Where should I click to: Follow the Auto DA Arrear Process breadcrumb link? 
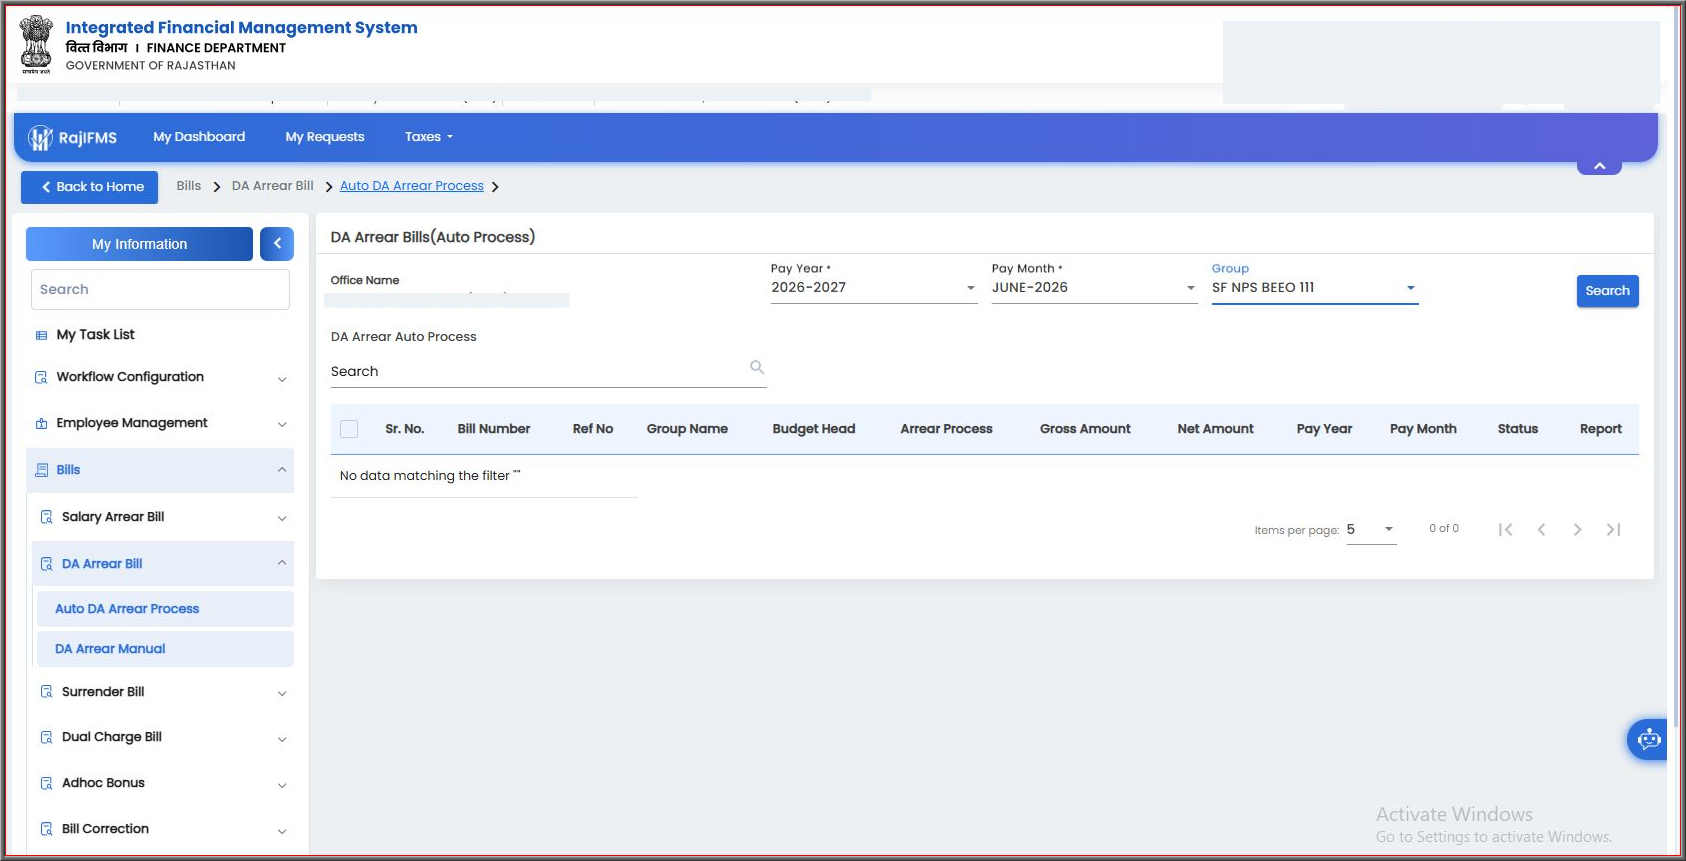click(412, 186)
